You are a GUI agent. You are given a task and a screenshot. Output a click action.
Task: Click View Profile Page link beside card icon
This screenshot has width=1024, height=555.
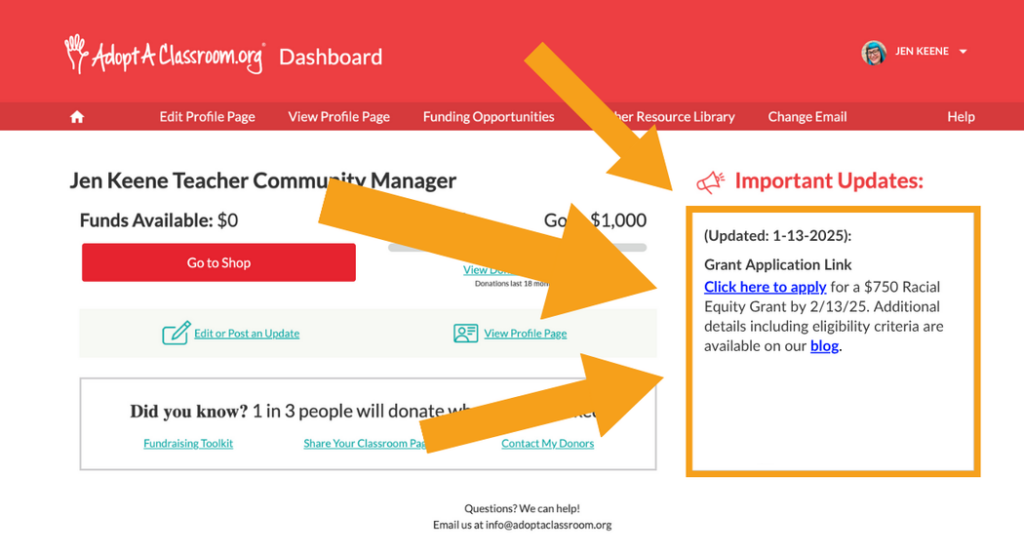coord(525,333)
